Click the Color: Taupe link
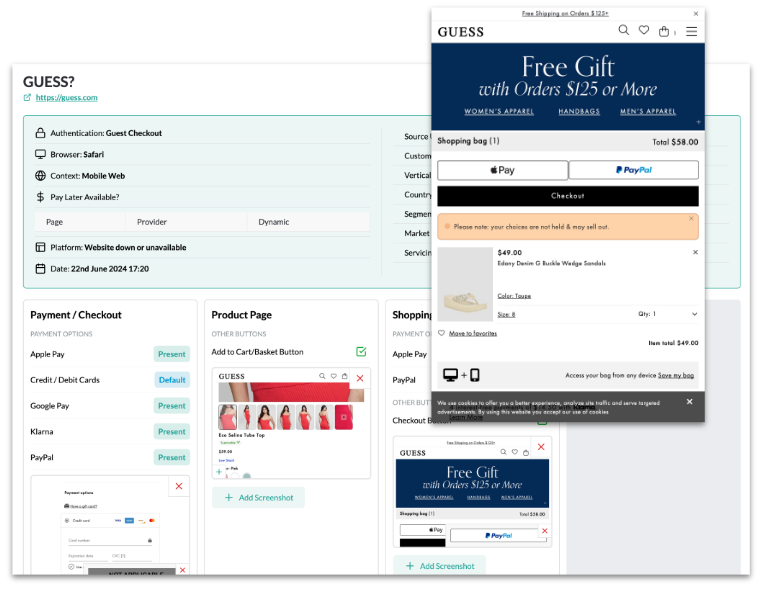This screenshot has width=767, height=590. coord(514,296)
